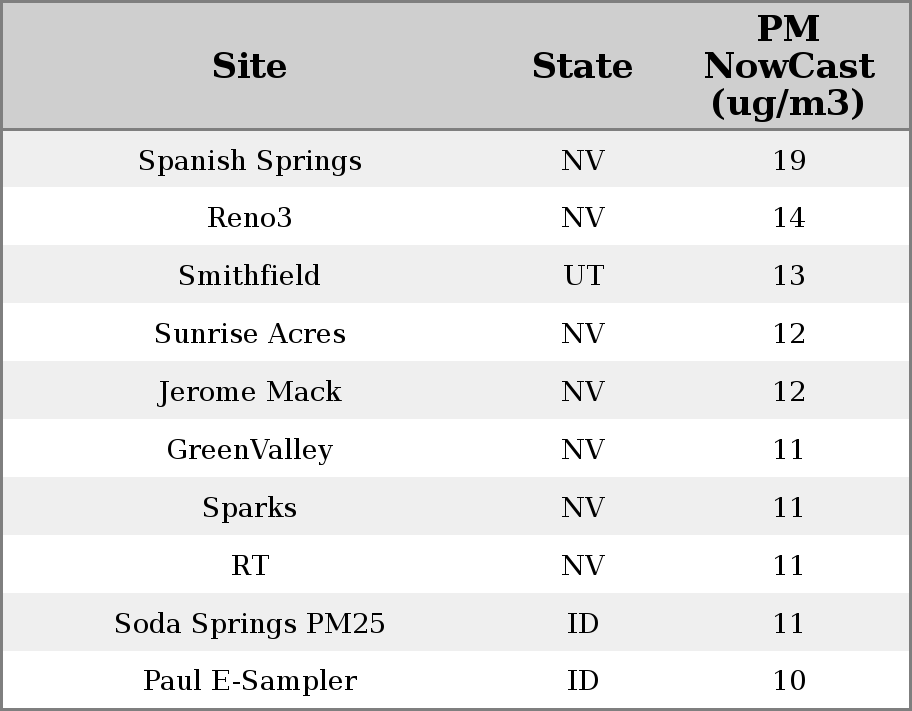This screenshot has height=711, width=912.
Task: Select the Reno3 site cell
Action: pyautogui.click(x=250, y=218)
